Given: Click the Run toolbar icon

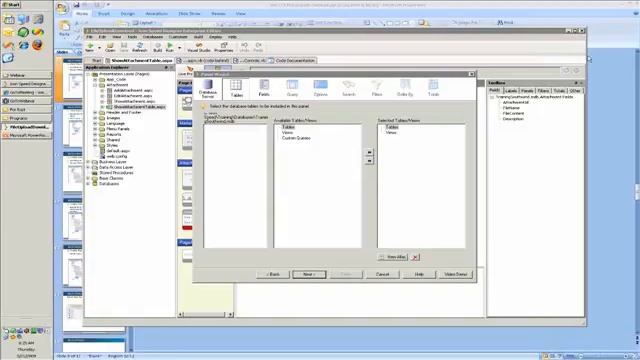Looking at the screenshot, I should (170, 47).
